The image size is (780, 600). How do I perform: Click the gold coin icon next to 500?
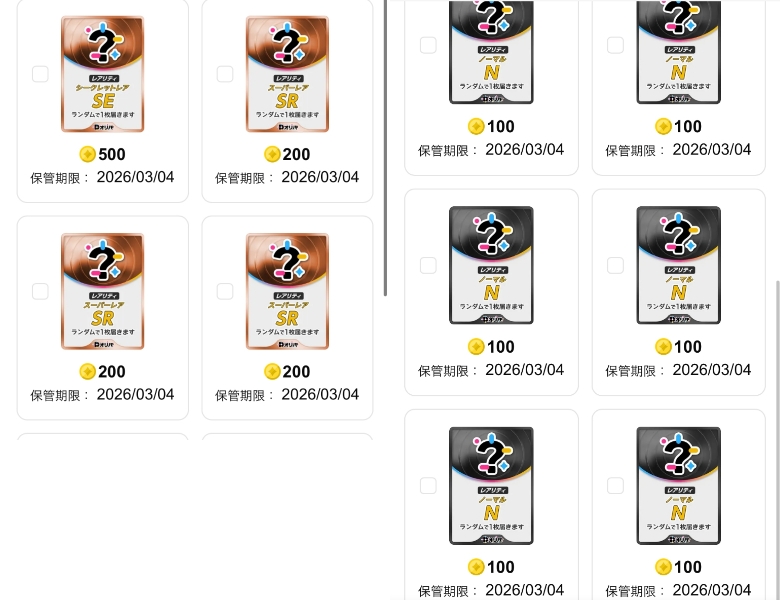[x=88, y=154]
